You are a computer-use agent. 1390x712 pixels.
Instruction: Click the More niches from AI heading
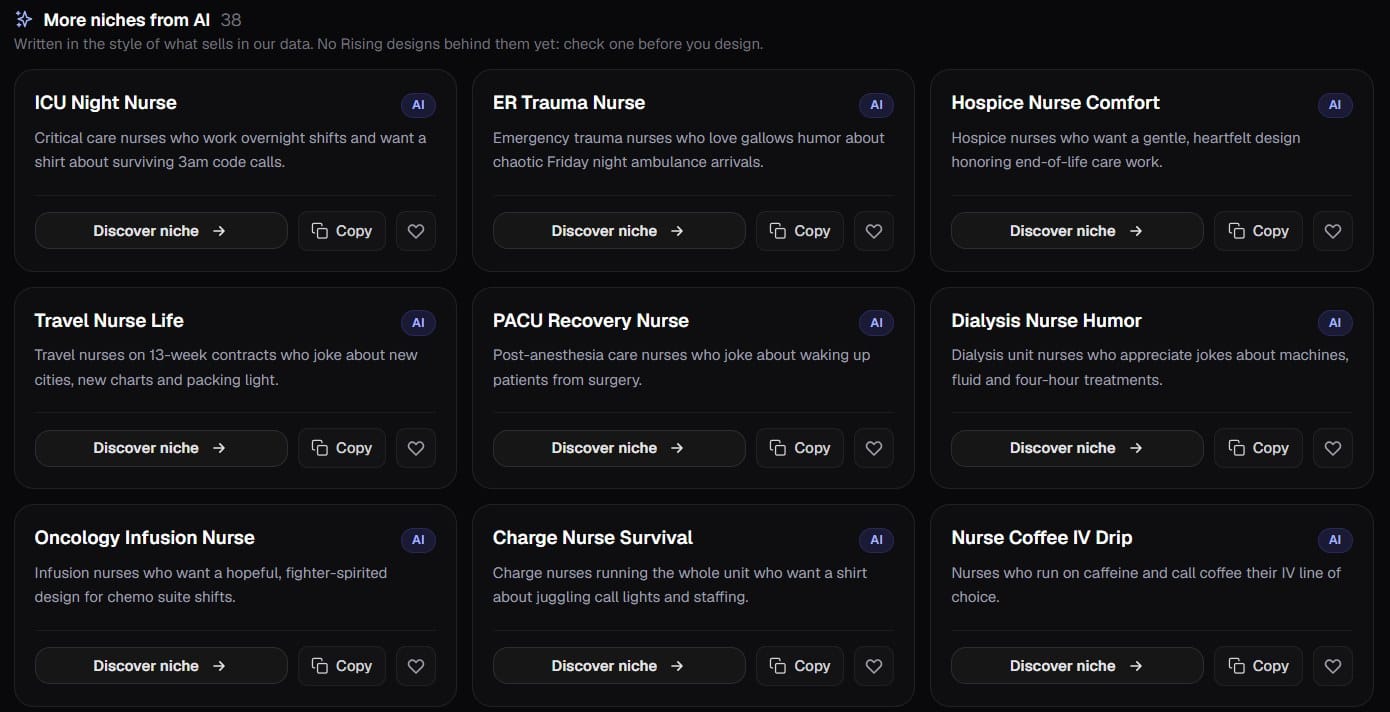pyautogui.click(x=127, y=19)
